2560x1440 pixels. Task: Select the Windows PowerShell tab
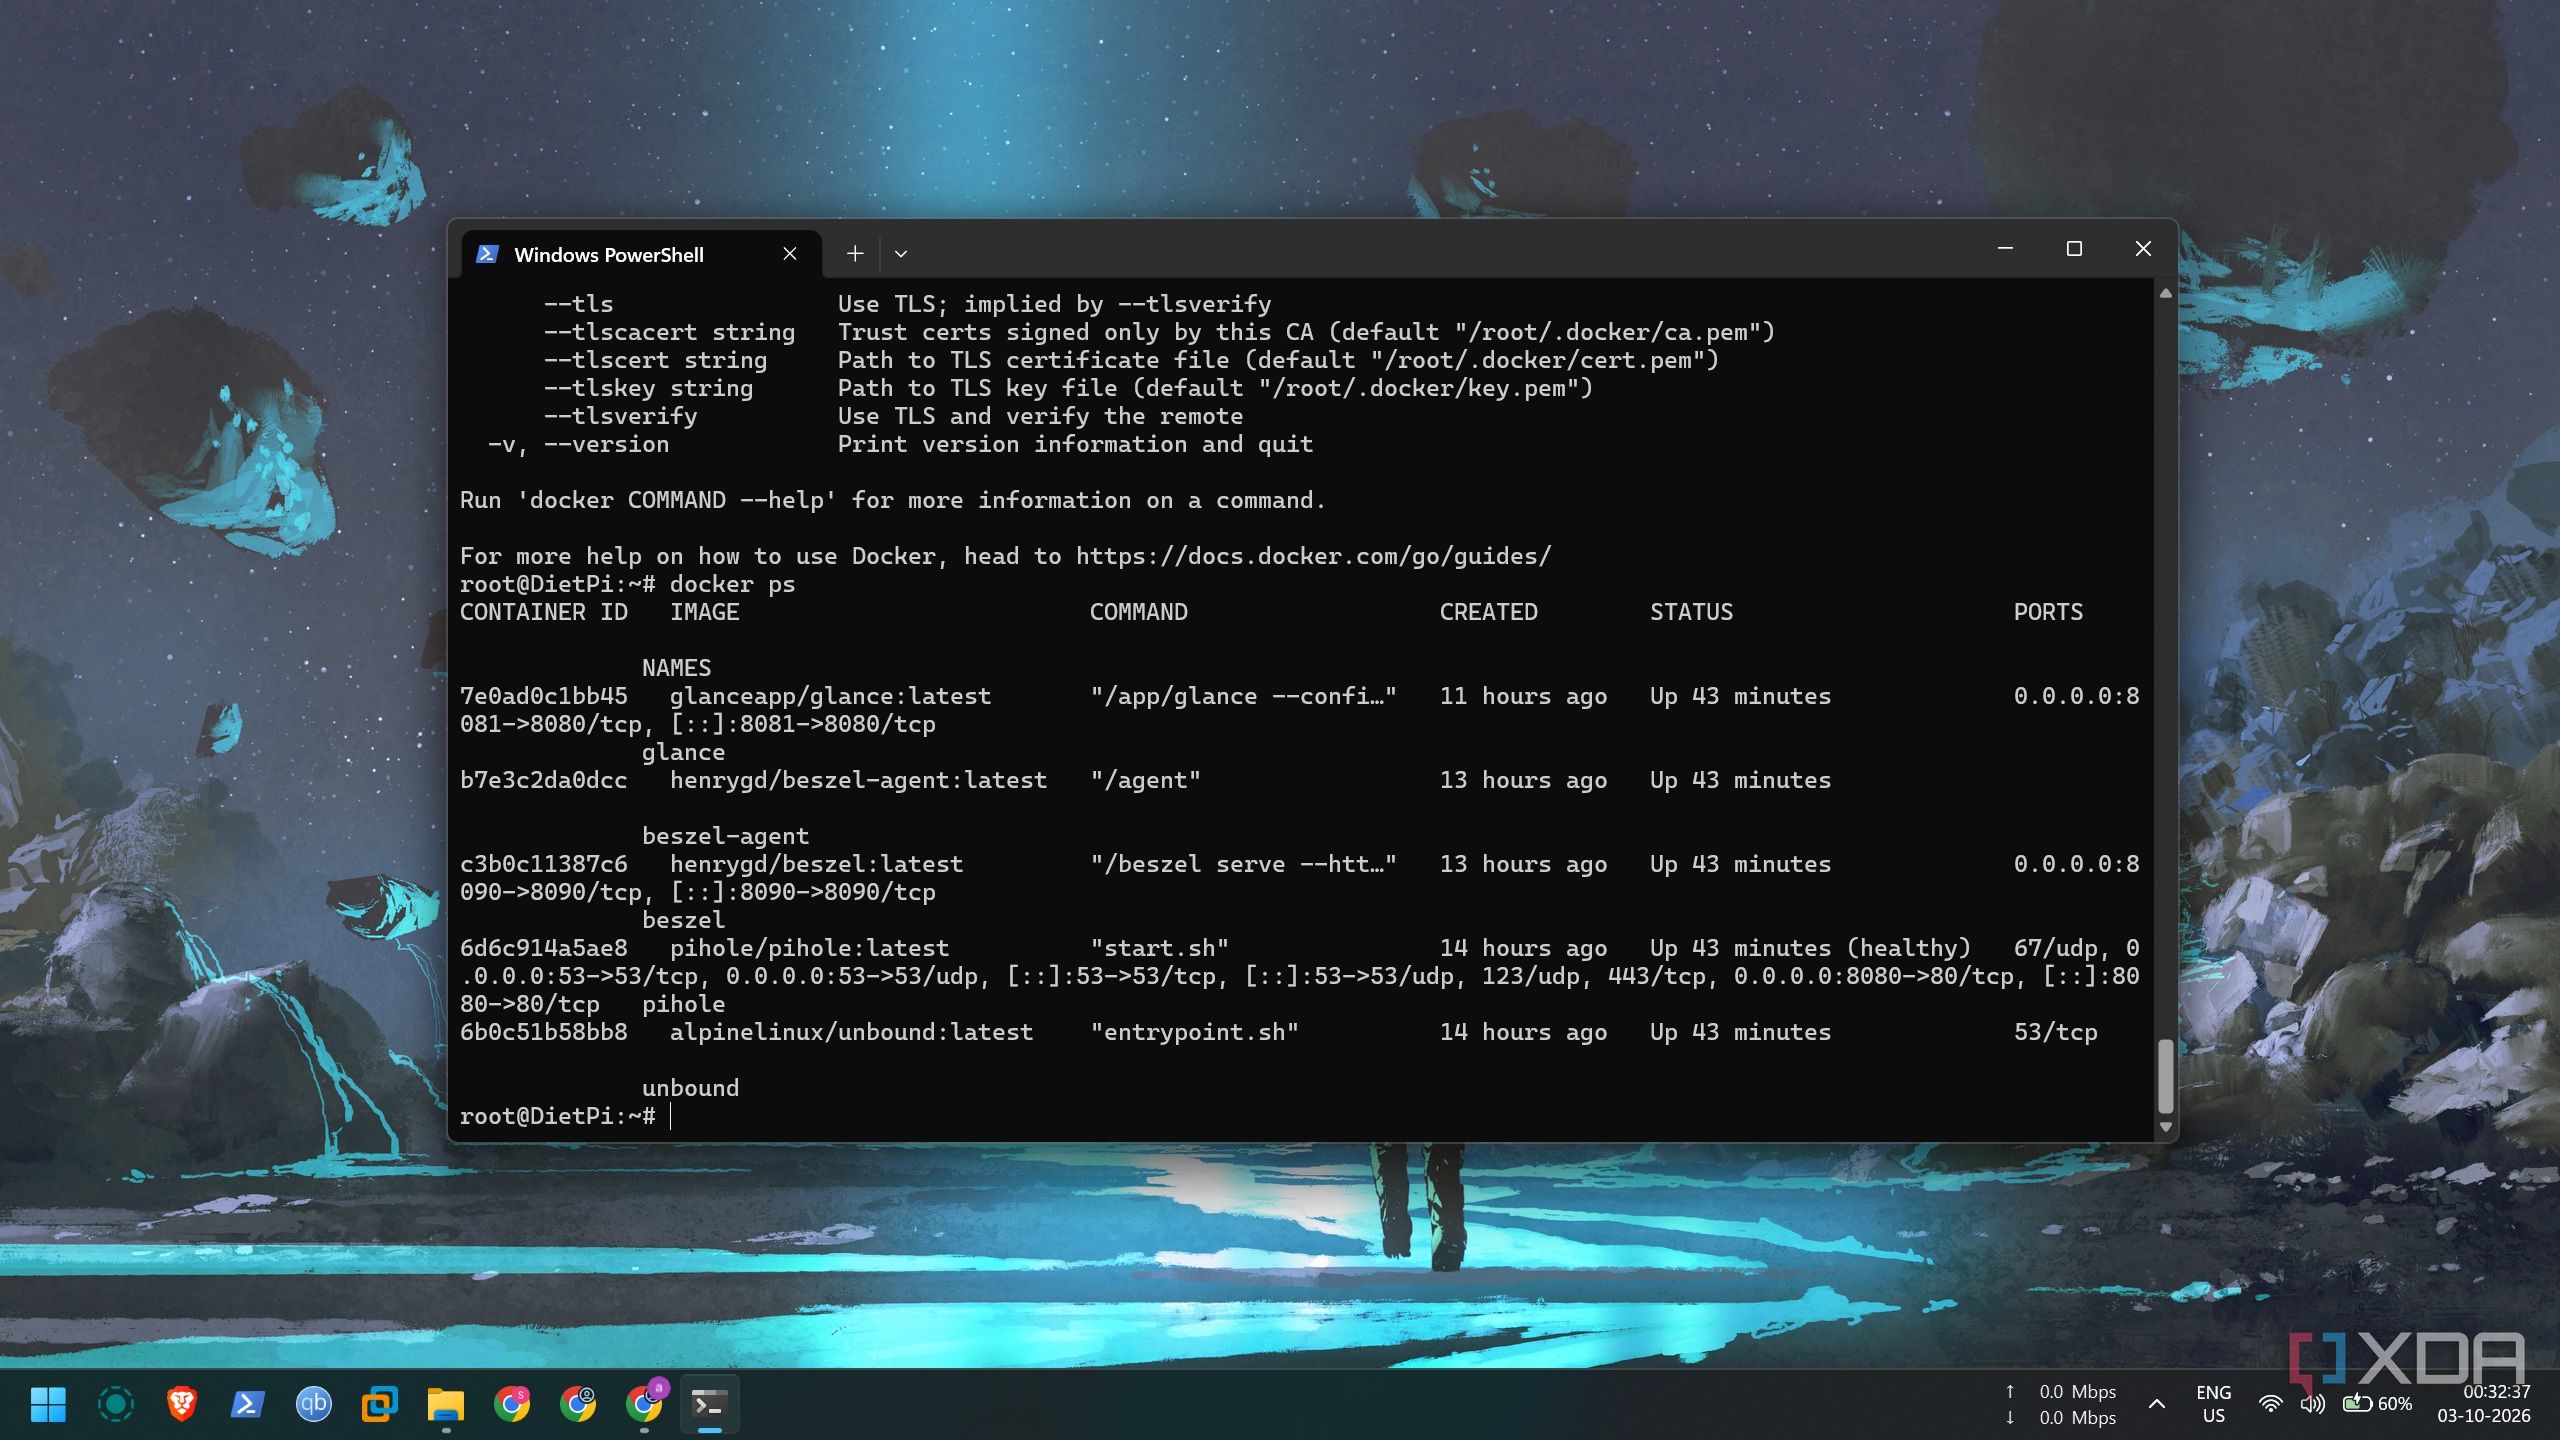point(641,254)
